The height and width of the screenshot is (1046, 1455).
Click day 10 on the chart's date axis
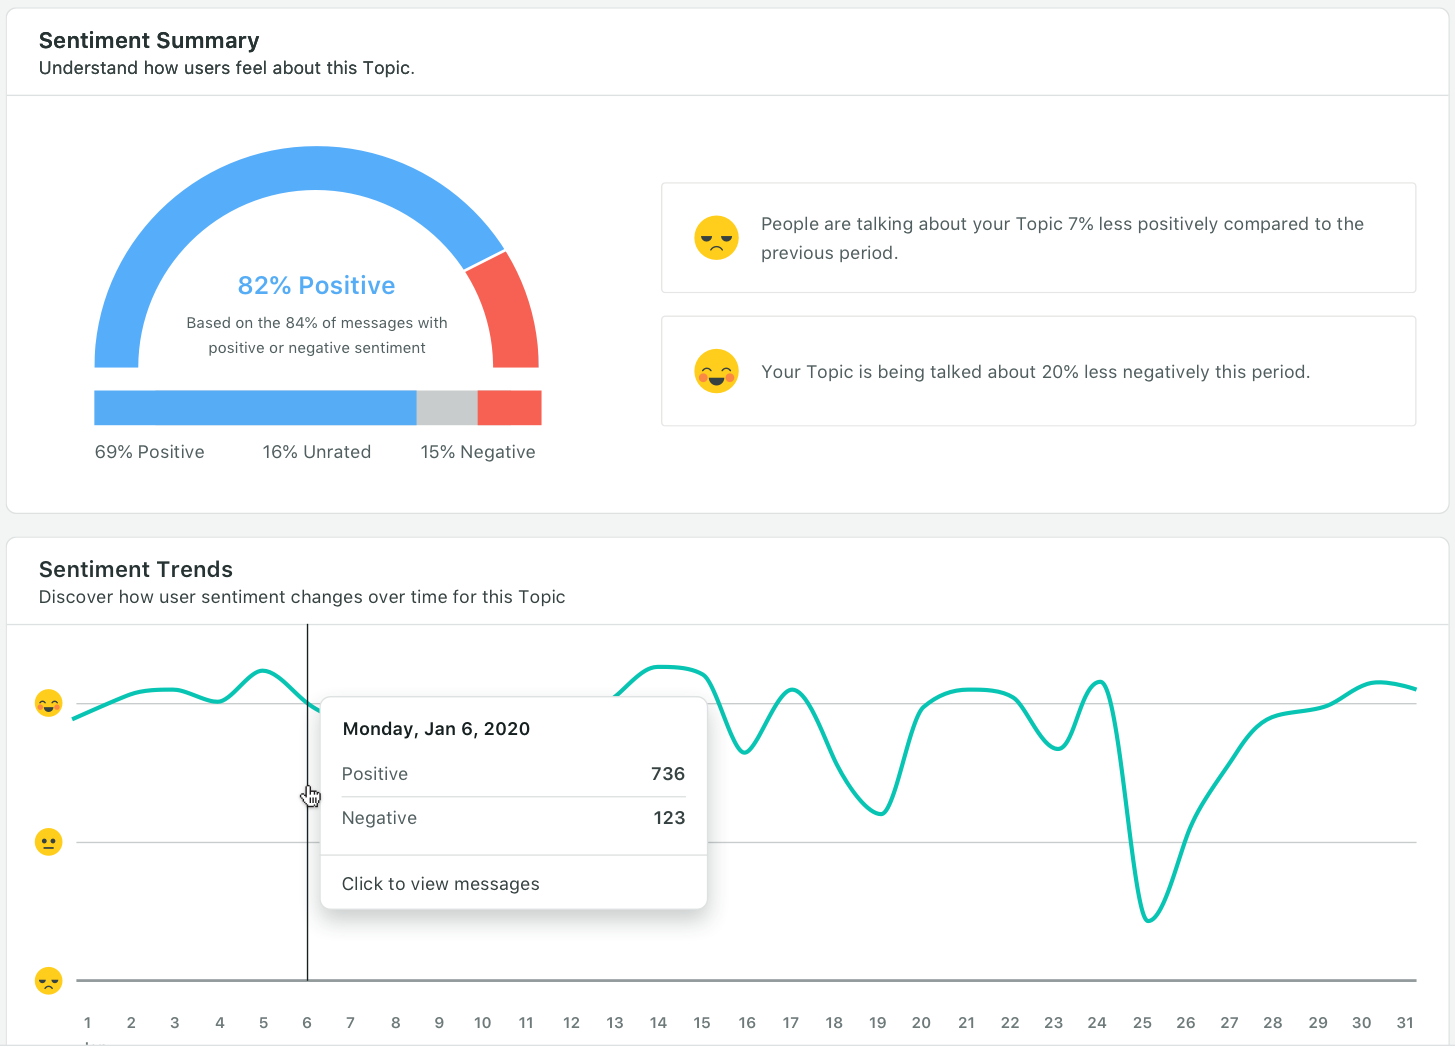[x=483, y=1023]
